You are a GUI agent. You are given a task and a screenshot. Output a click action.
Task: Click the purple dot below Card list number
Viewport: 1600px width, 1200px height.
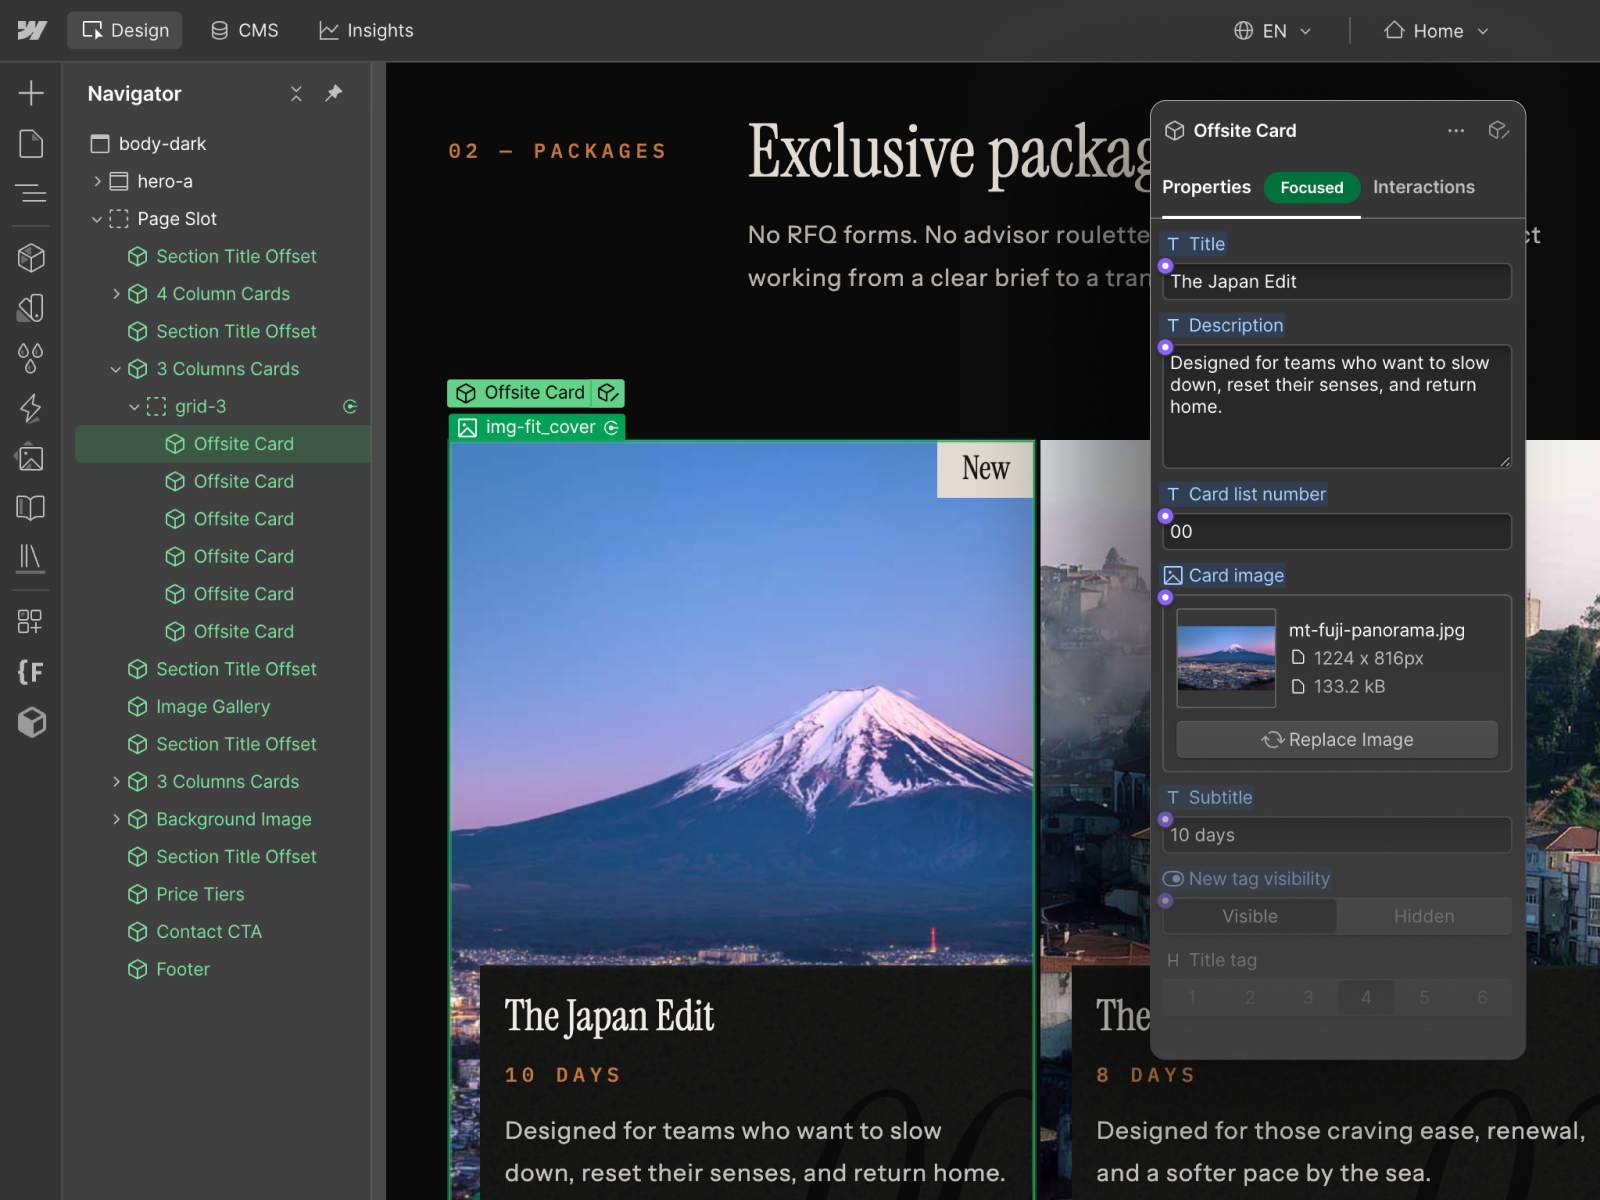click(1165, 516)
